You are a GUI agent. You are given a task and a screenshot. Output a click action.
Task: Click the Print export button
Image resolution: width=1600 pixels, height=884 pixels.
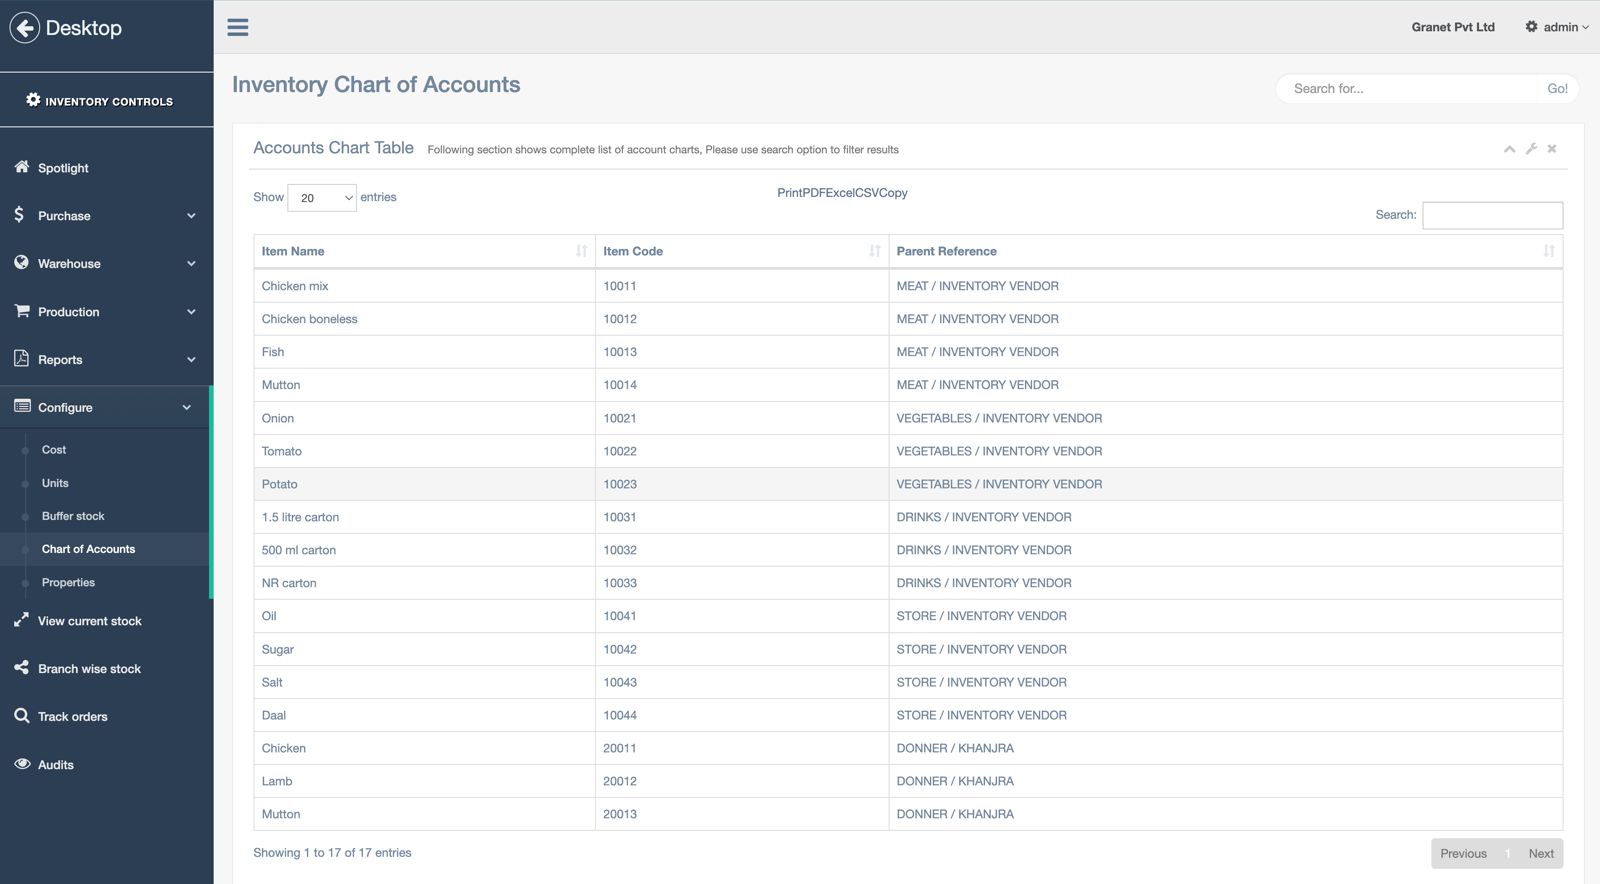789,193
